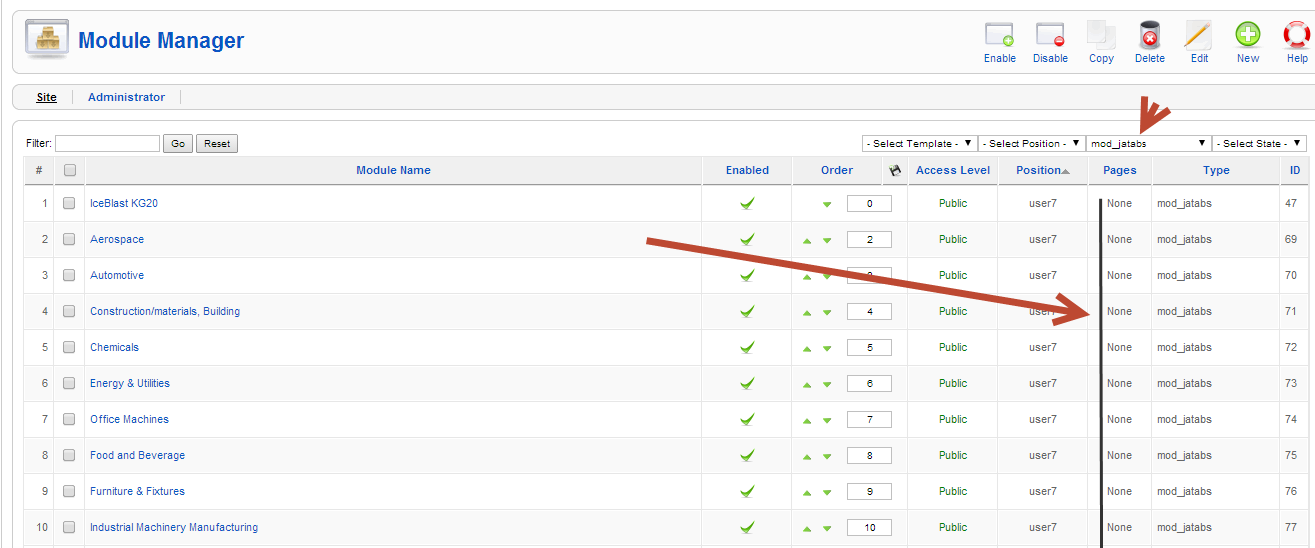This screenshot has width=1315, height=548.
Task: Click the order field for Furniture & Fixtures
Action: (x=869, y=492)
